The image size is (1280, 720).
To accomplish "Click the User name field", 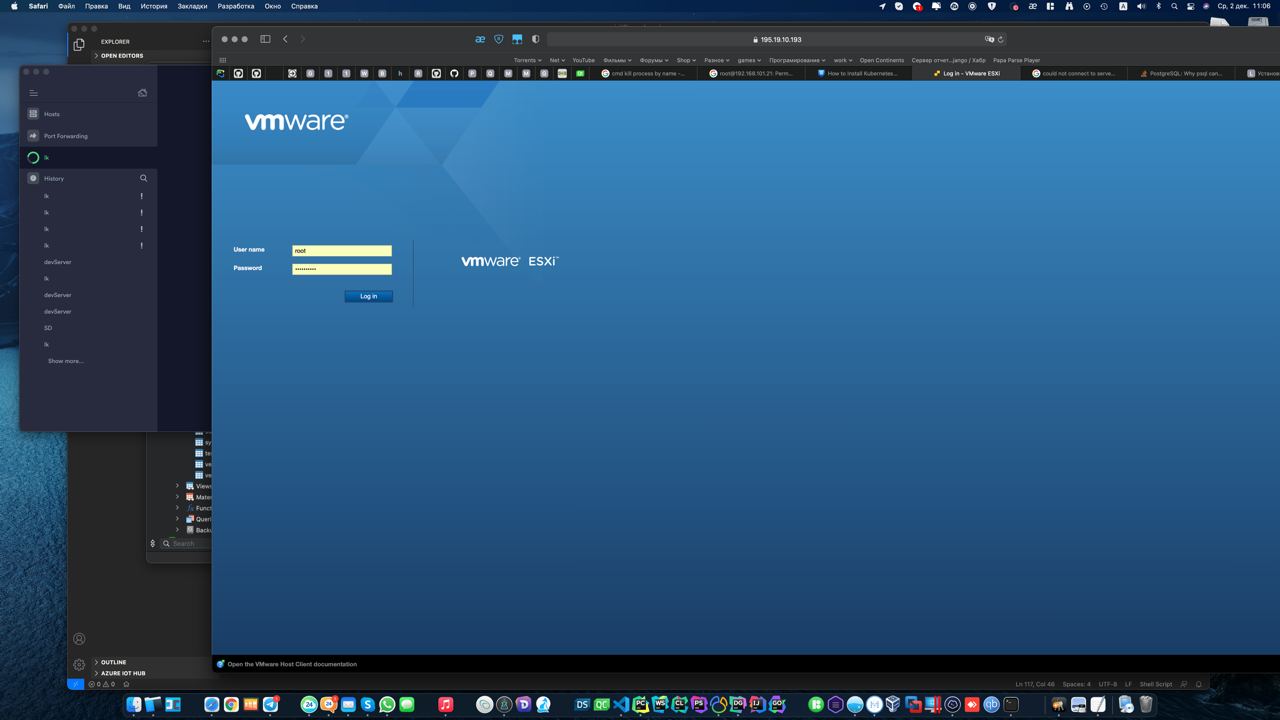I will pos(342,251).
